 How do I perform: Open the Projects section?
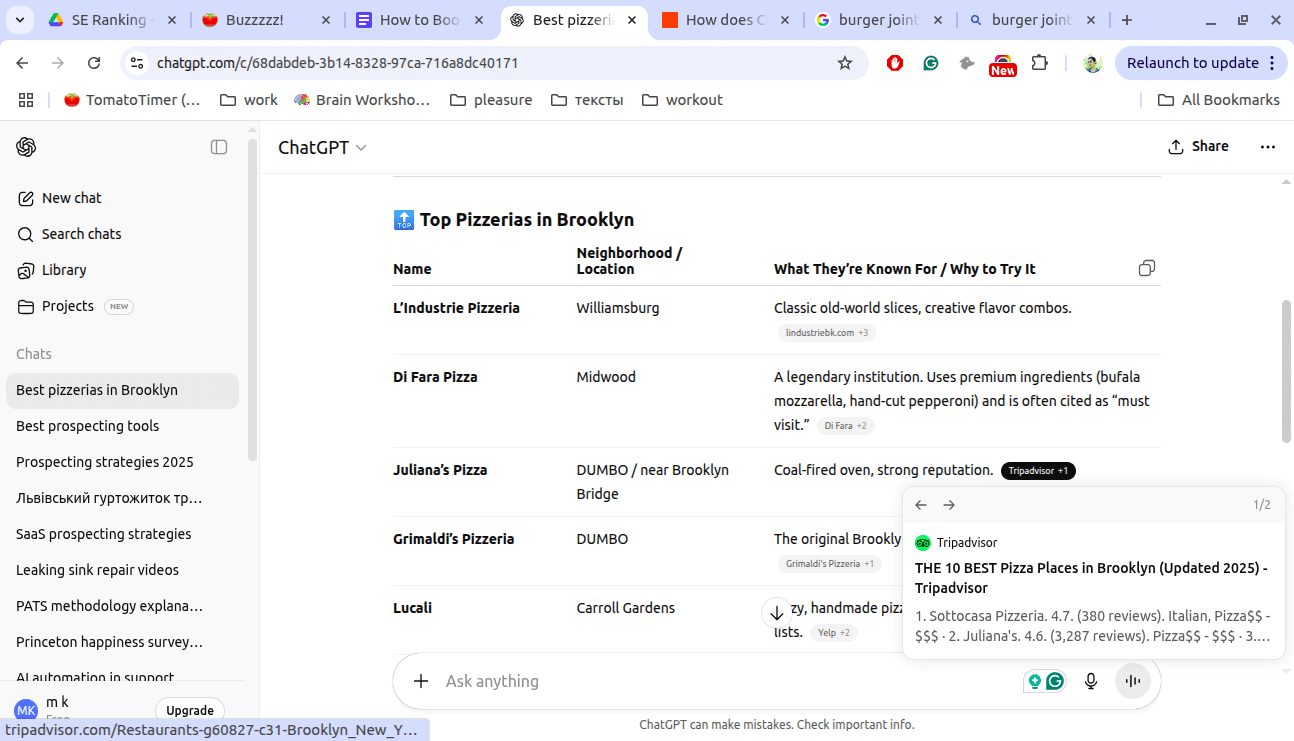67,305
